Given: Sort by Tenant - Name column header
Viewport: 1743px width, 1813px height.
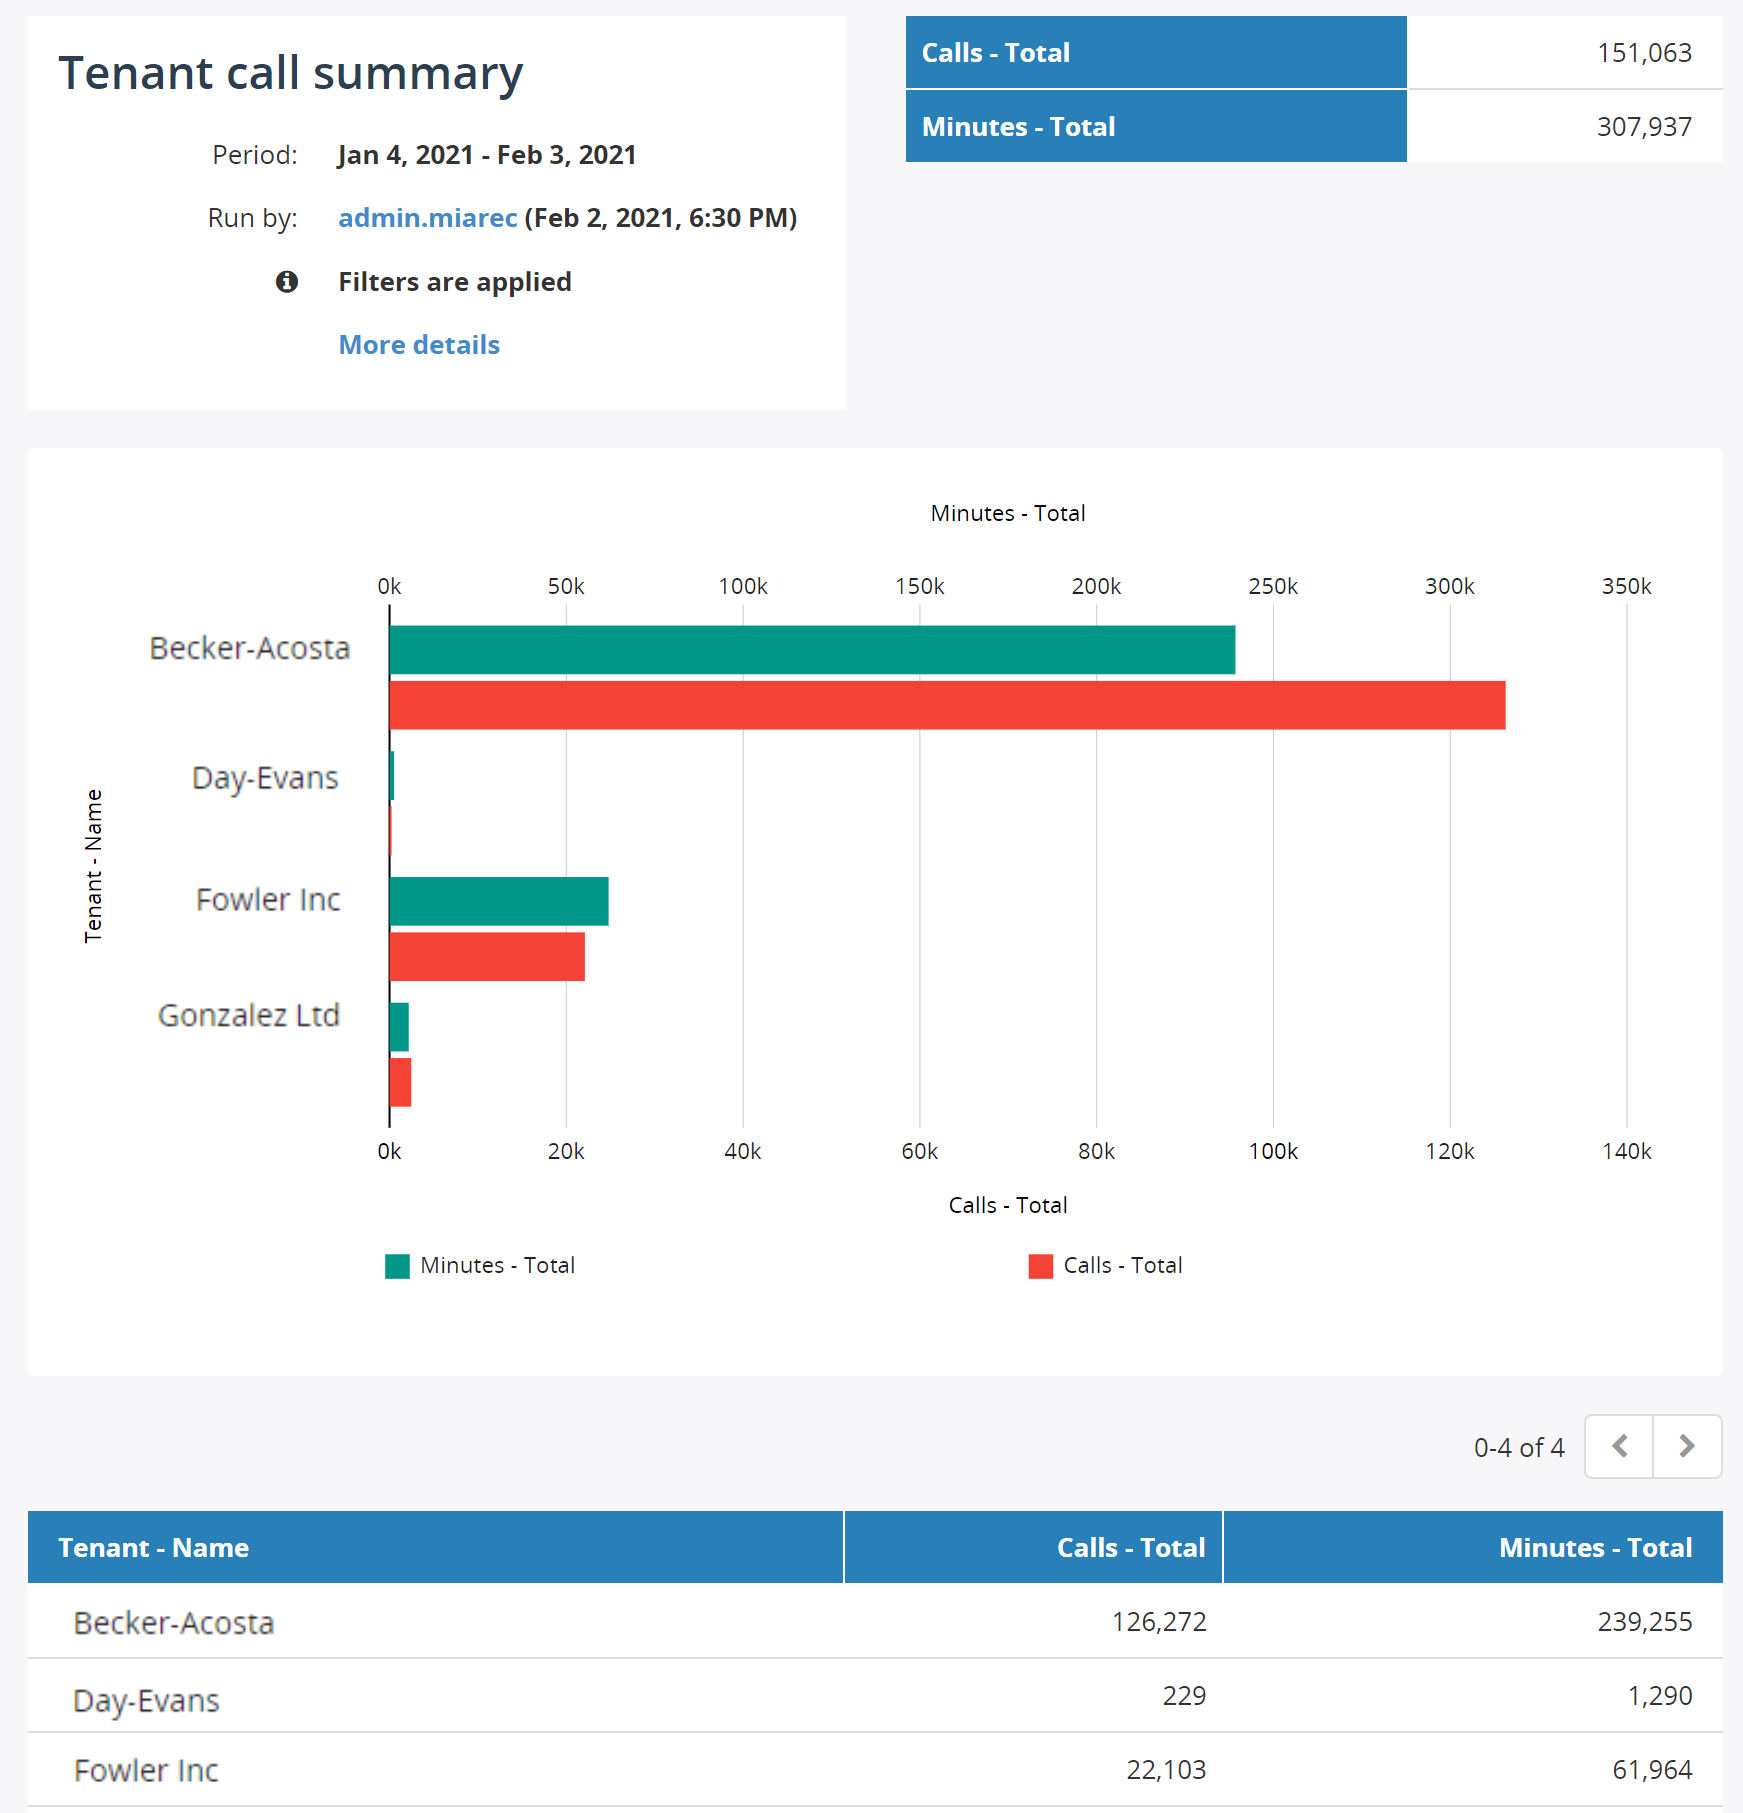Looking at the screenshot, I should tap(435, 1547).
